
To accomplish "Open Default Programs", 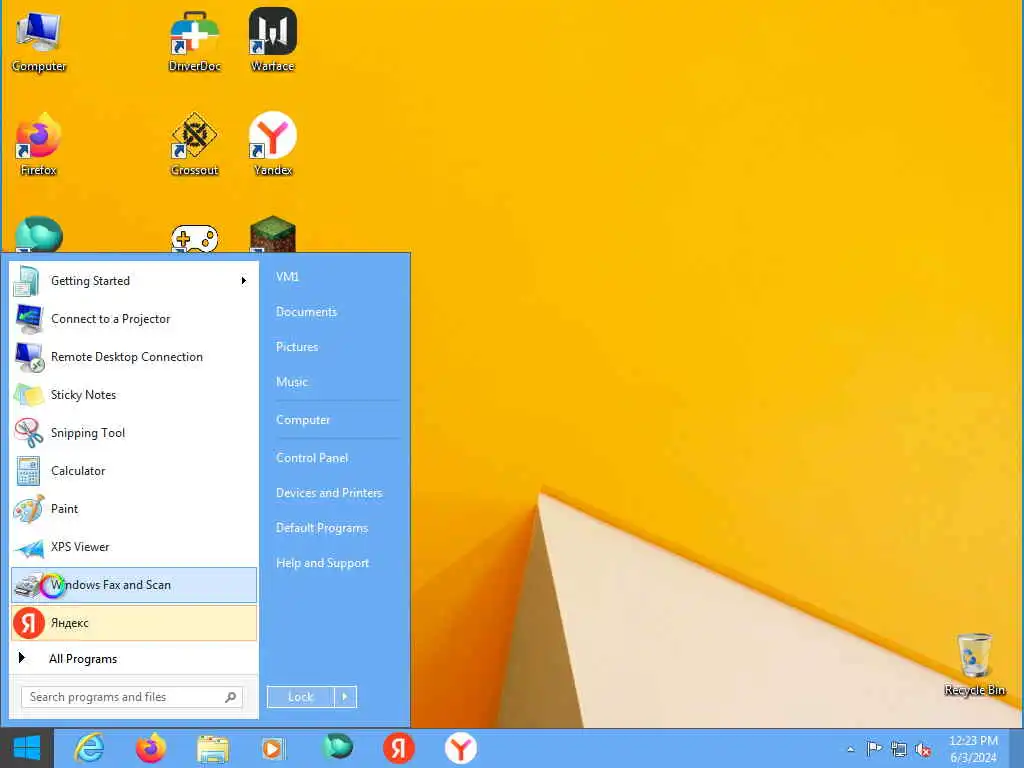I will click(x=322, y=528).
